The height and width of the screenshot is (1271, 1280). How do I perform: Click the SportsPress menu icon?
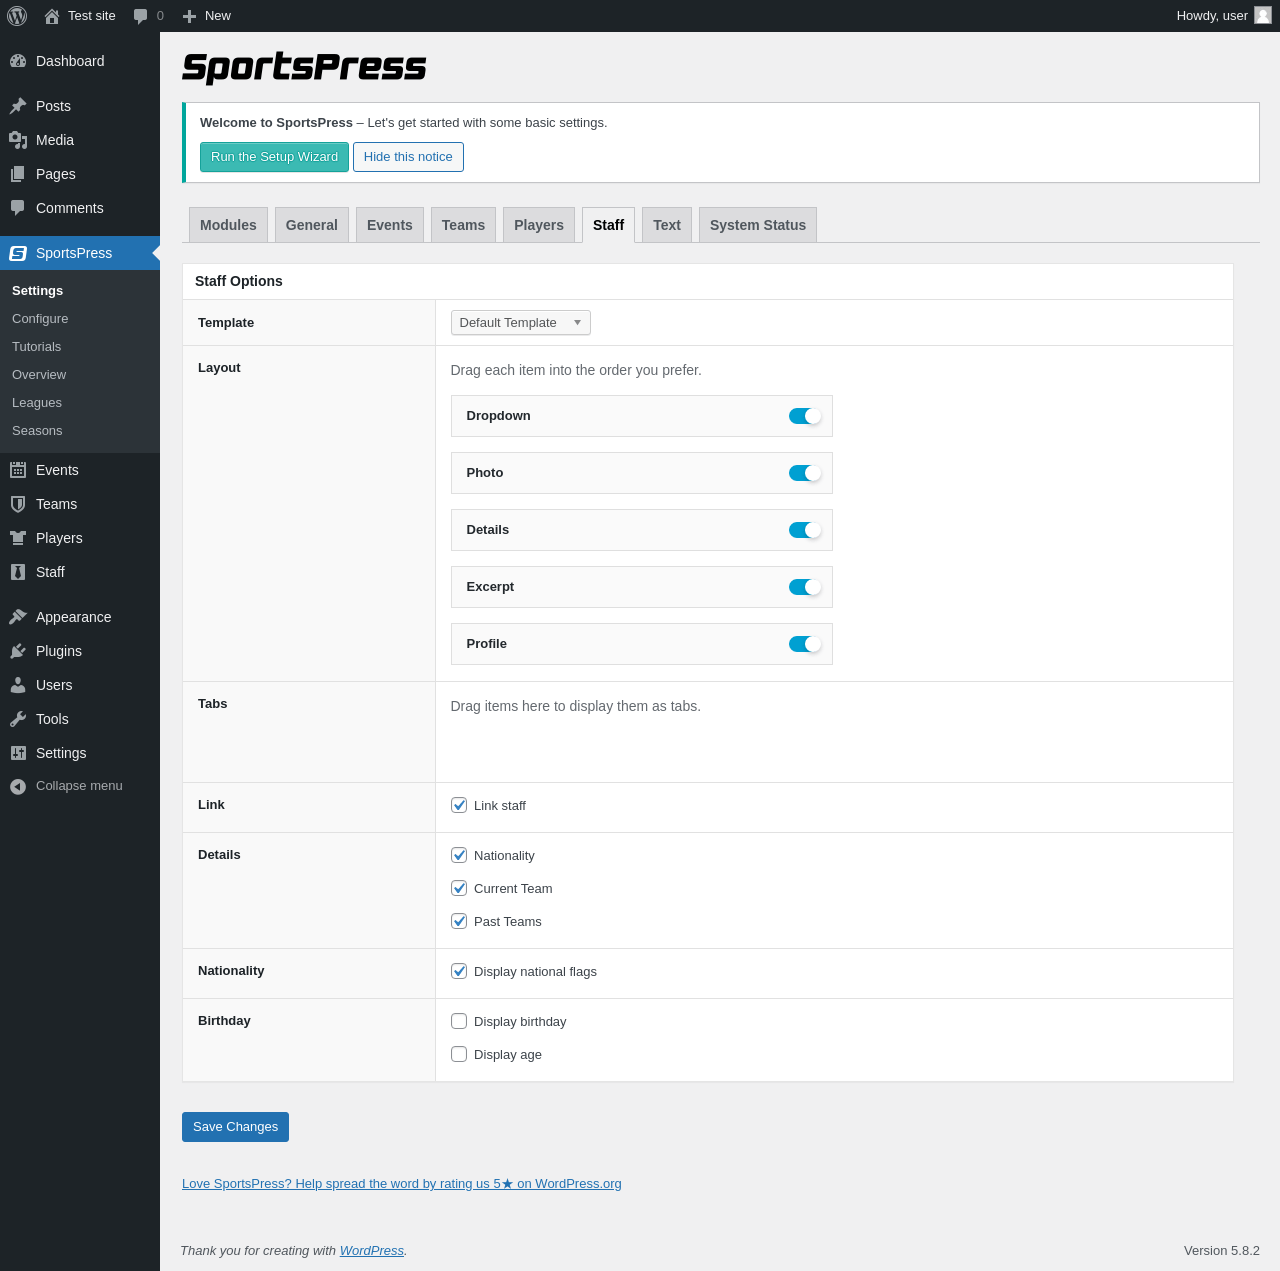pos(18,253)
